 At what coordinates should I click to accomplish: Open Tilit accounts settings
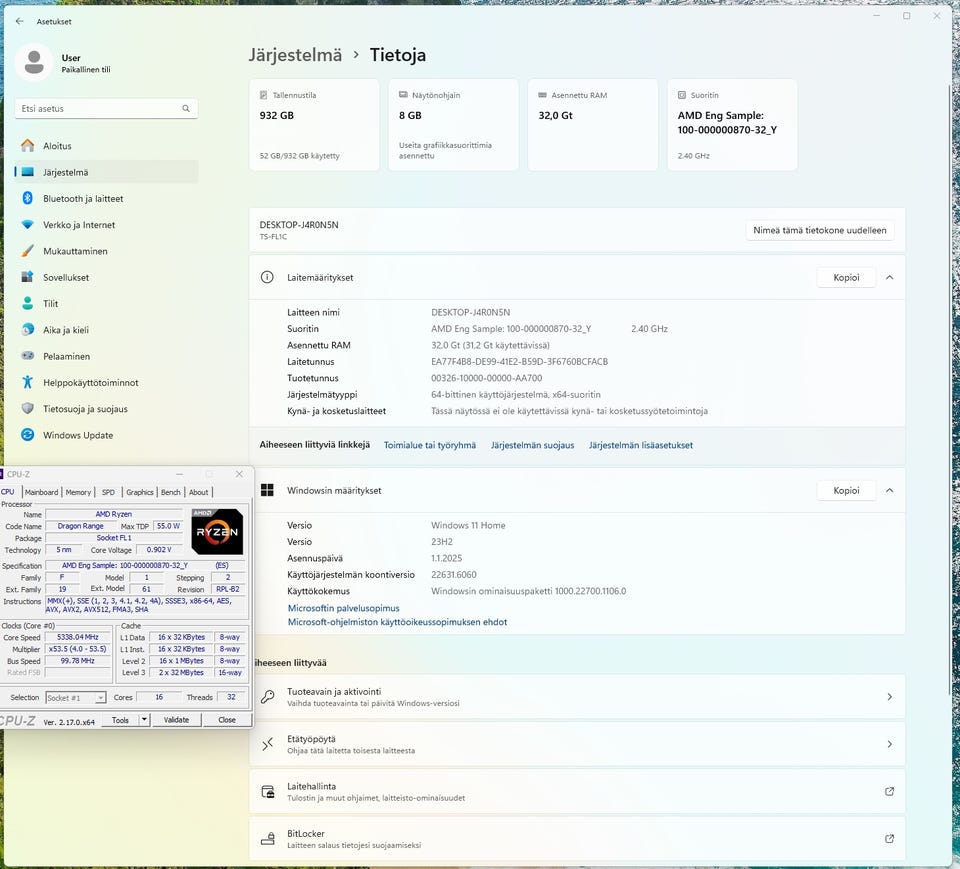coord(106,304)
